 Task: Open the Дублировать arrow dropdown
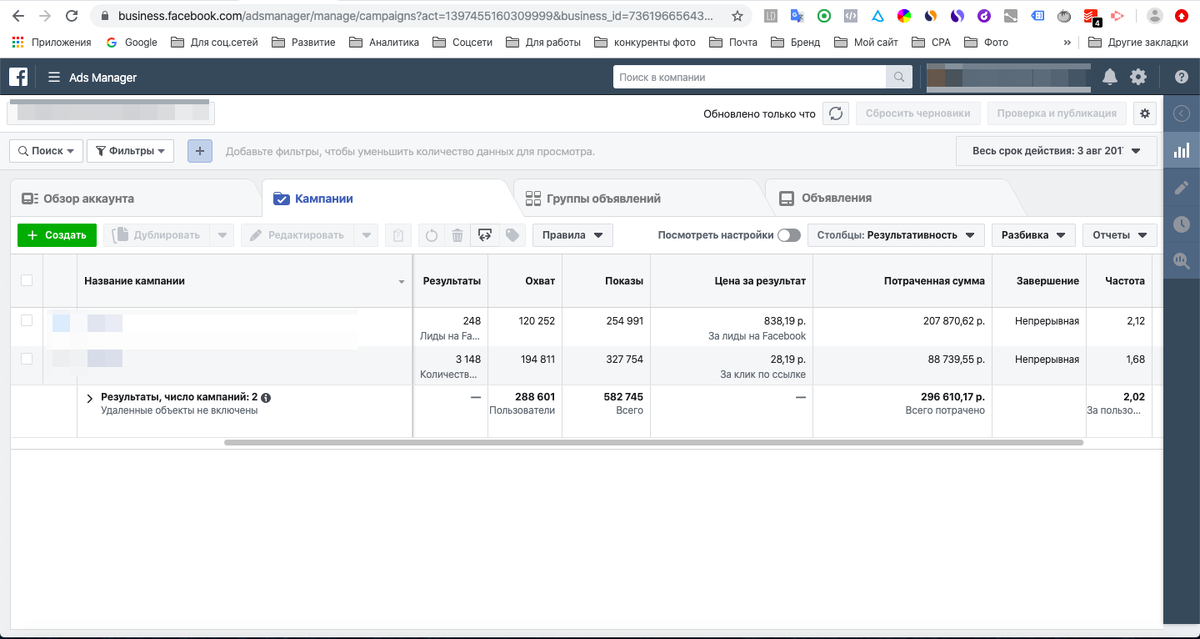[x=222, y=235]
